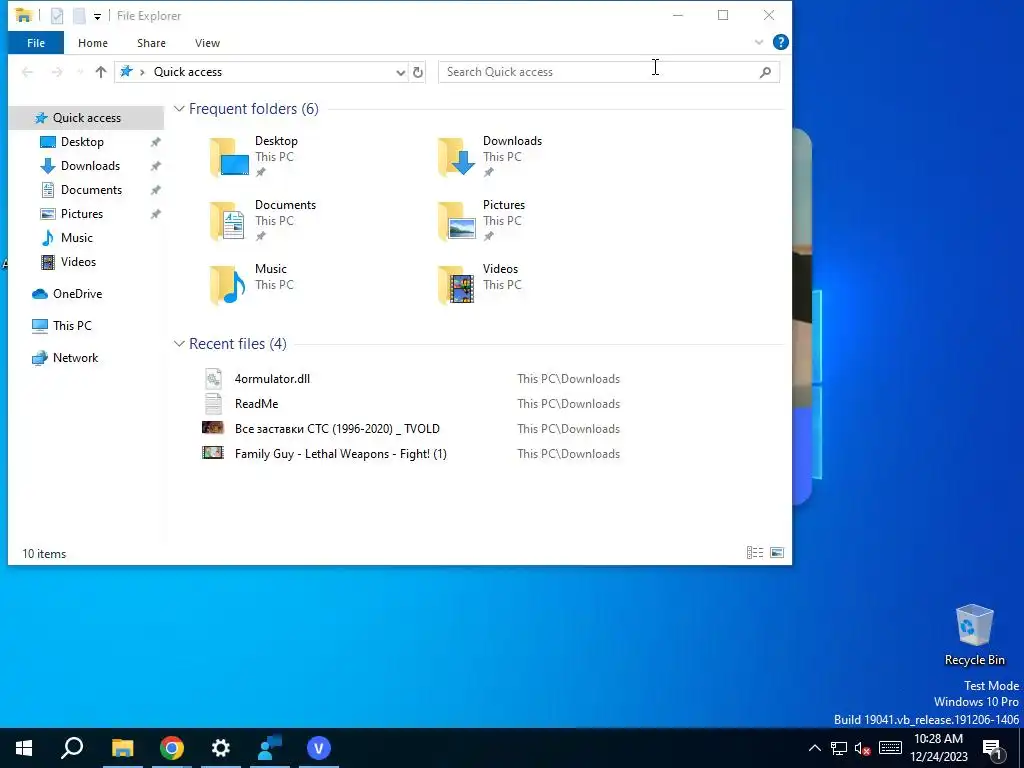Open Documents in the navigation pane
The width and height of the screenshot is (1024, 768).
[91, 190]
